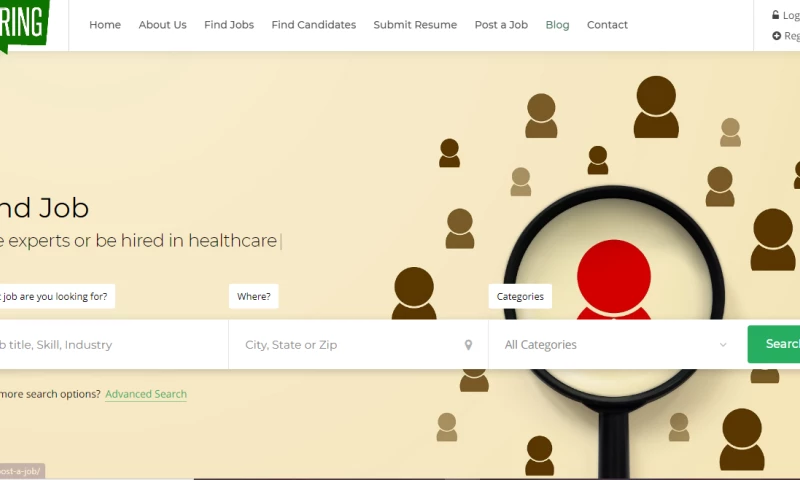Open the Home menu item

[105, 25]
